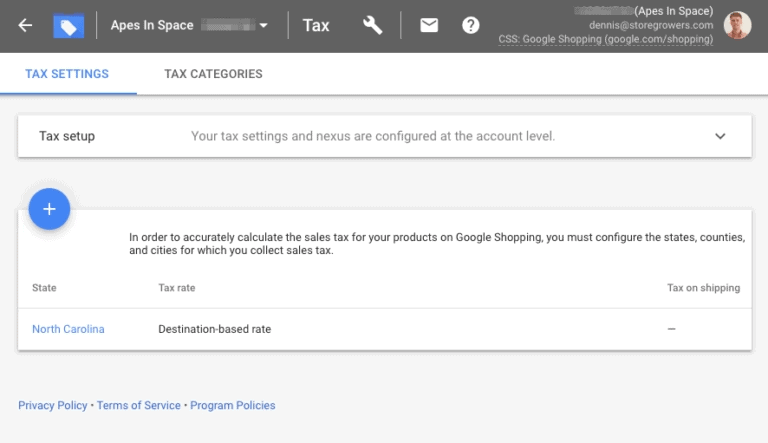Go back with the left arrow icon
Viewport: 768px width, 443px height.
click(25, 25)
